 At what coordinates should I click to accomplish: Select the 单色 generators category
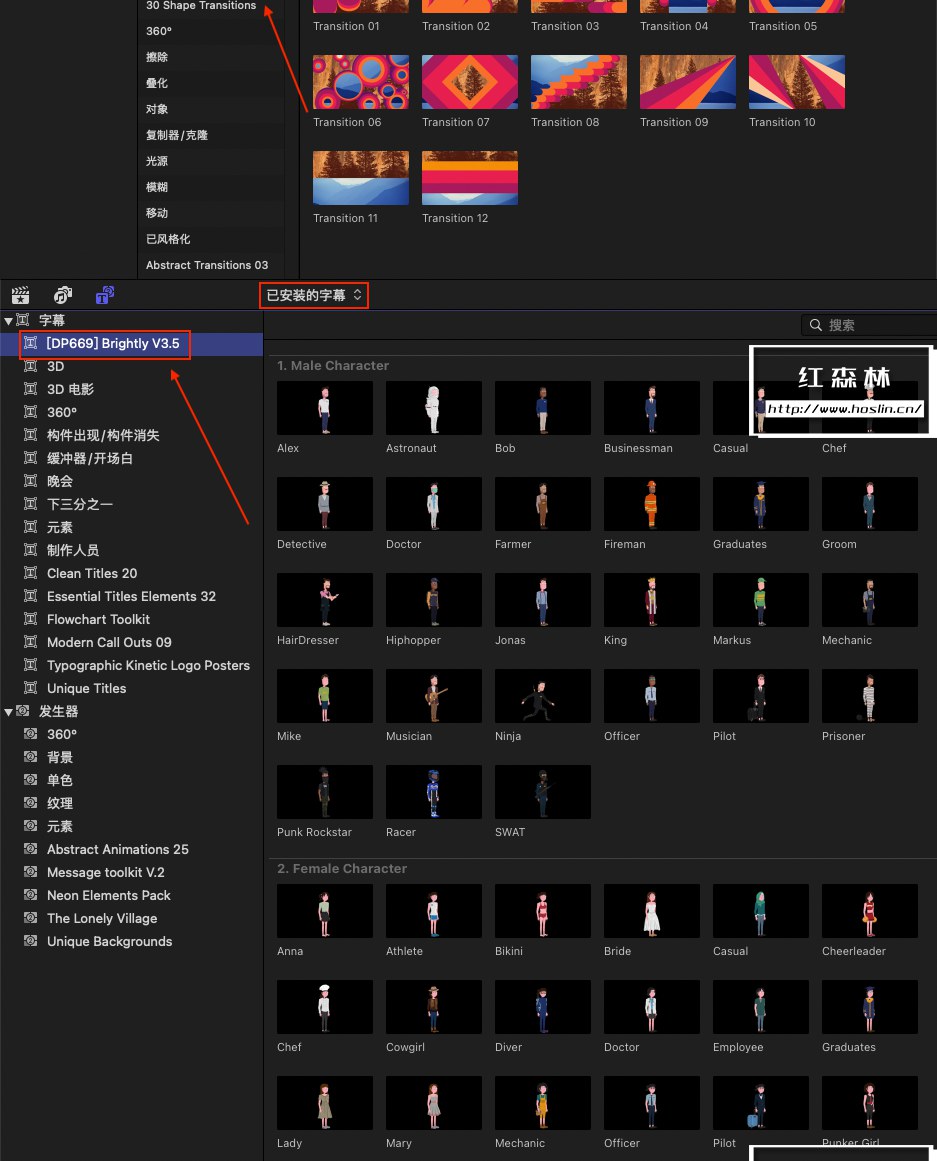131,780
